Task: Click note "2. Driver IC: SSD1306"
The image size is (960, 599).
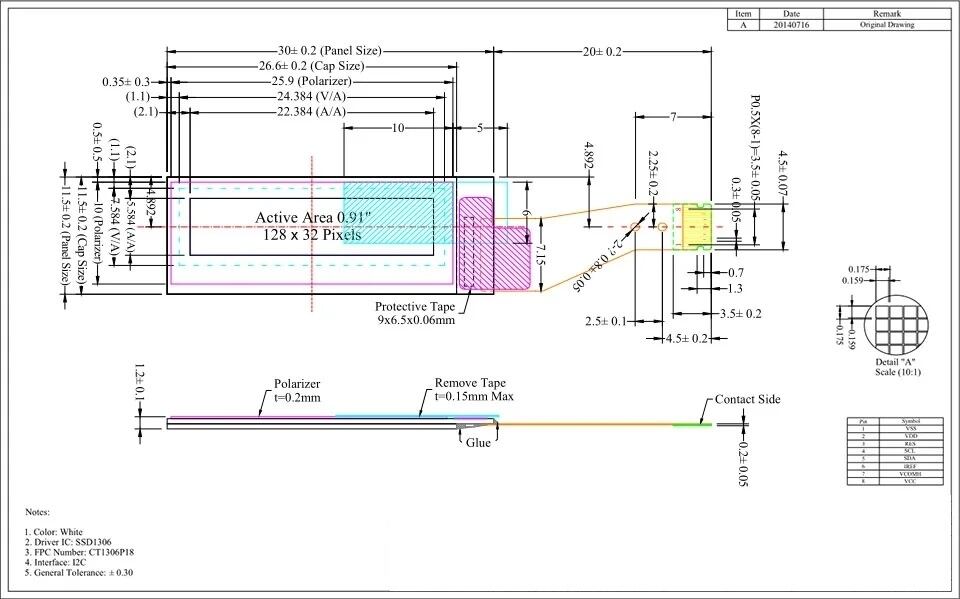Action: click(x=68, y=542)
